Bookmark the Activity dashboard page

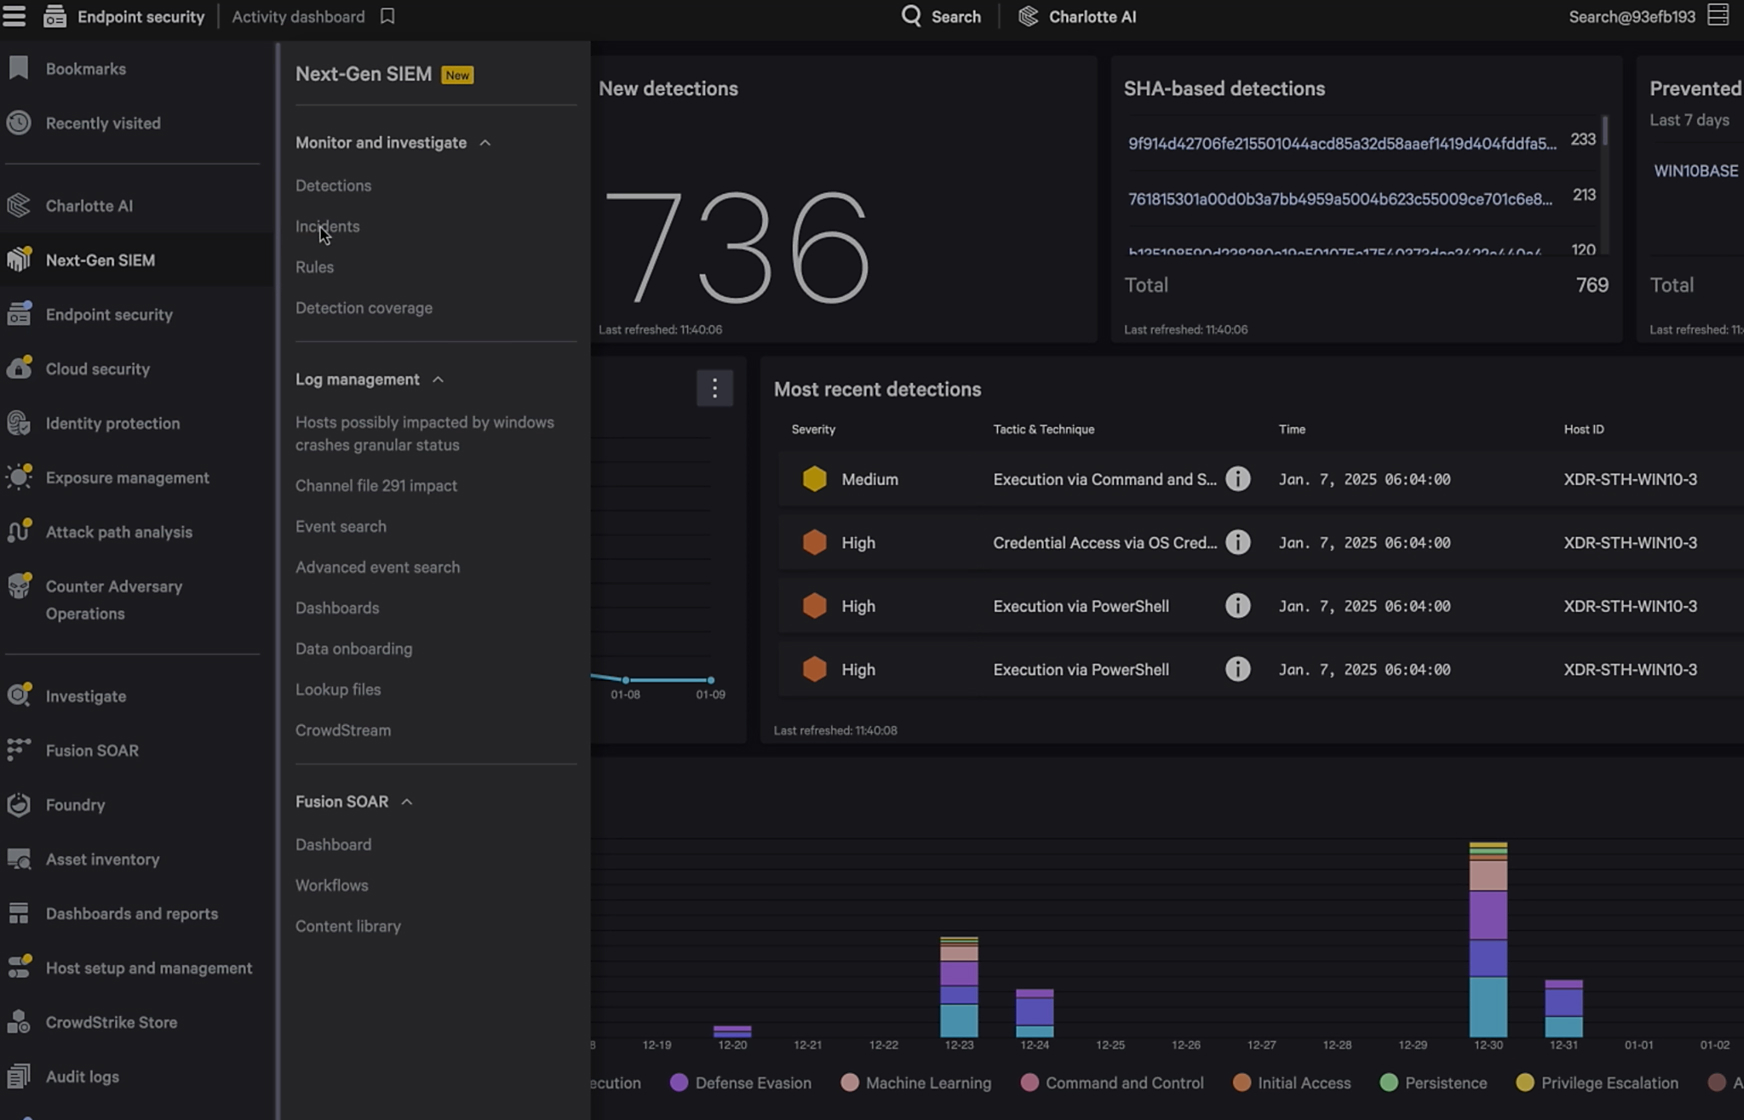pyautogui.click(x=387, y=16)
